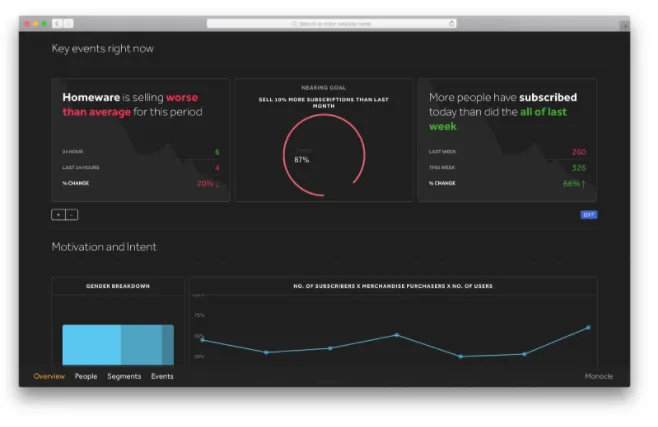Click the Key events right now heading
This screenshot has width=658, height=427.
pos(102,49)
